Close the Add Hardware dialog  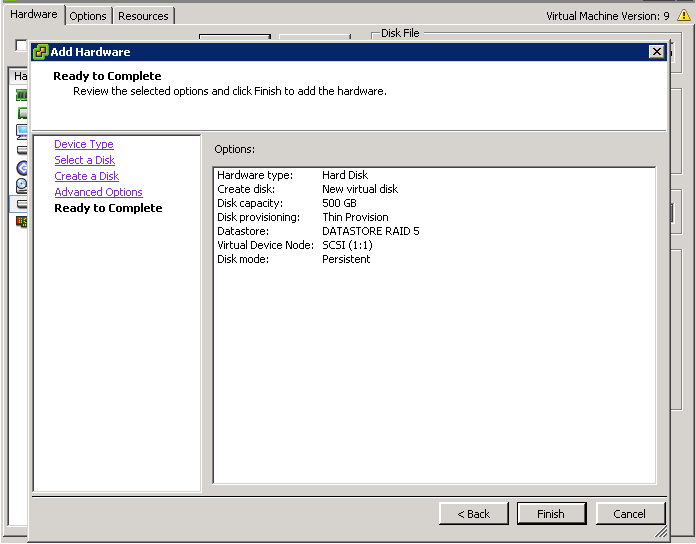click(x=656, y=52)
